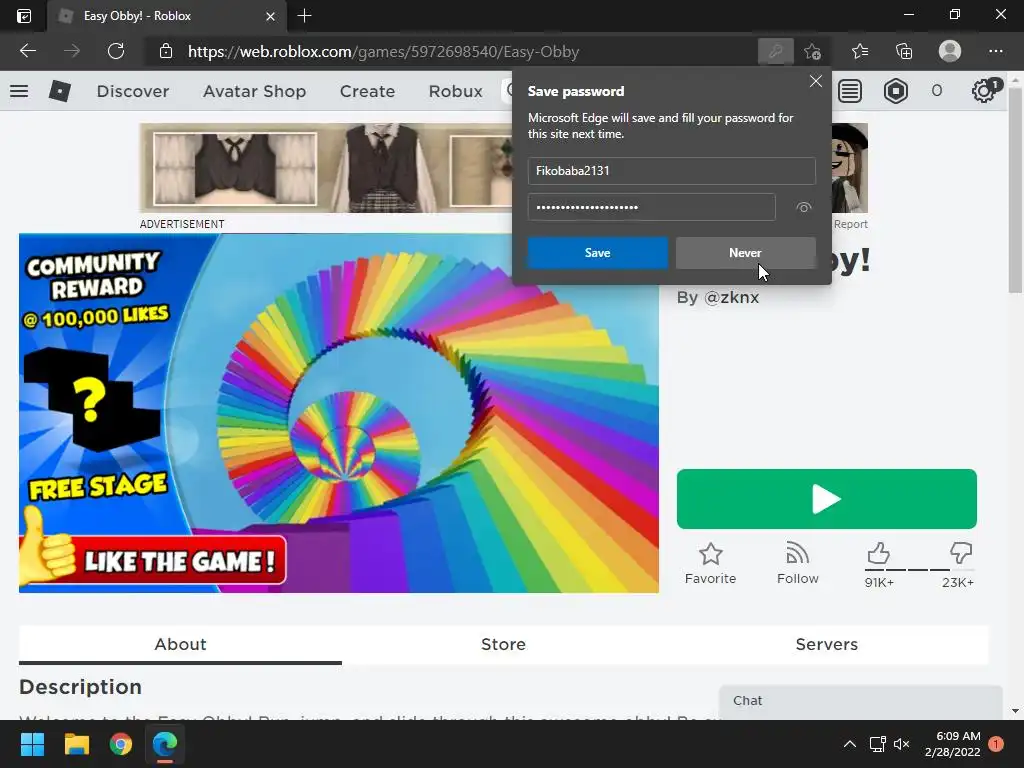1024x768 pixels.
Task: Choose Never save password
Action: click(x=745, y=253)
